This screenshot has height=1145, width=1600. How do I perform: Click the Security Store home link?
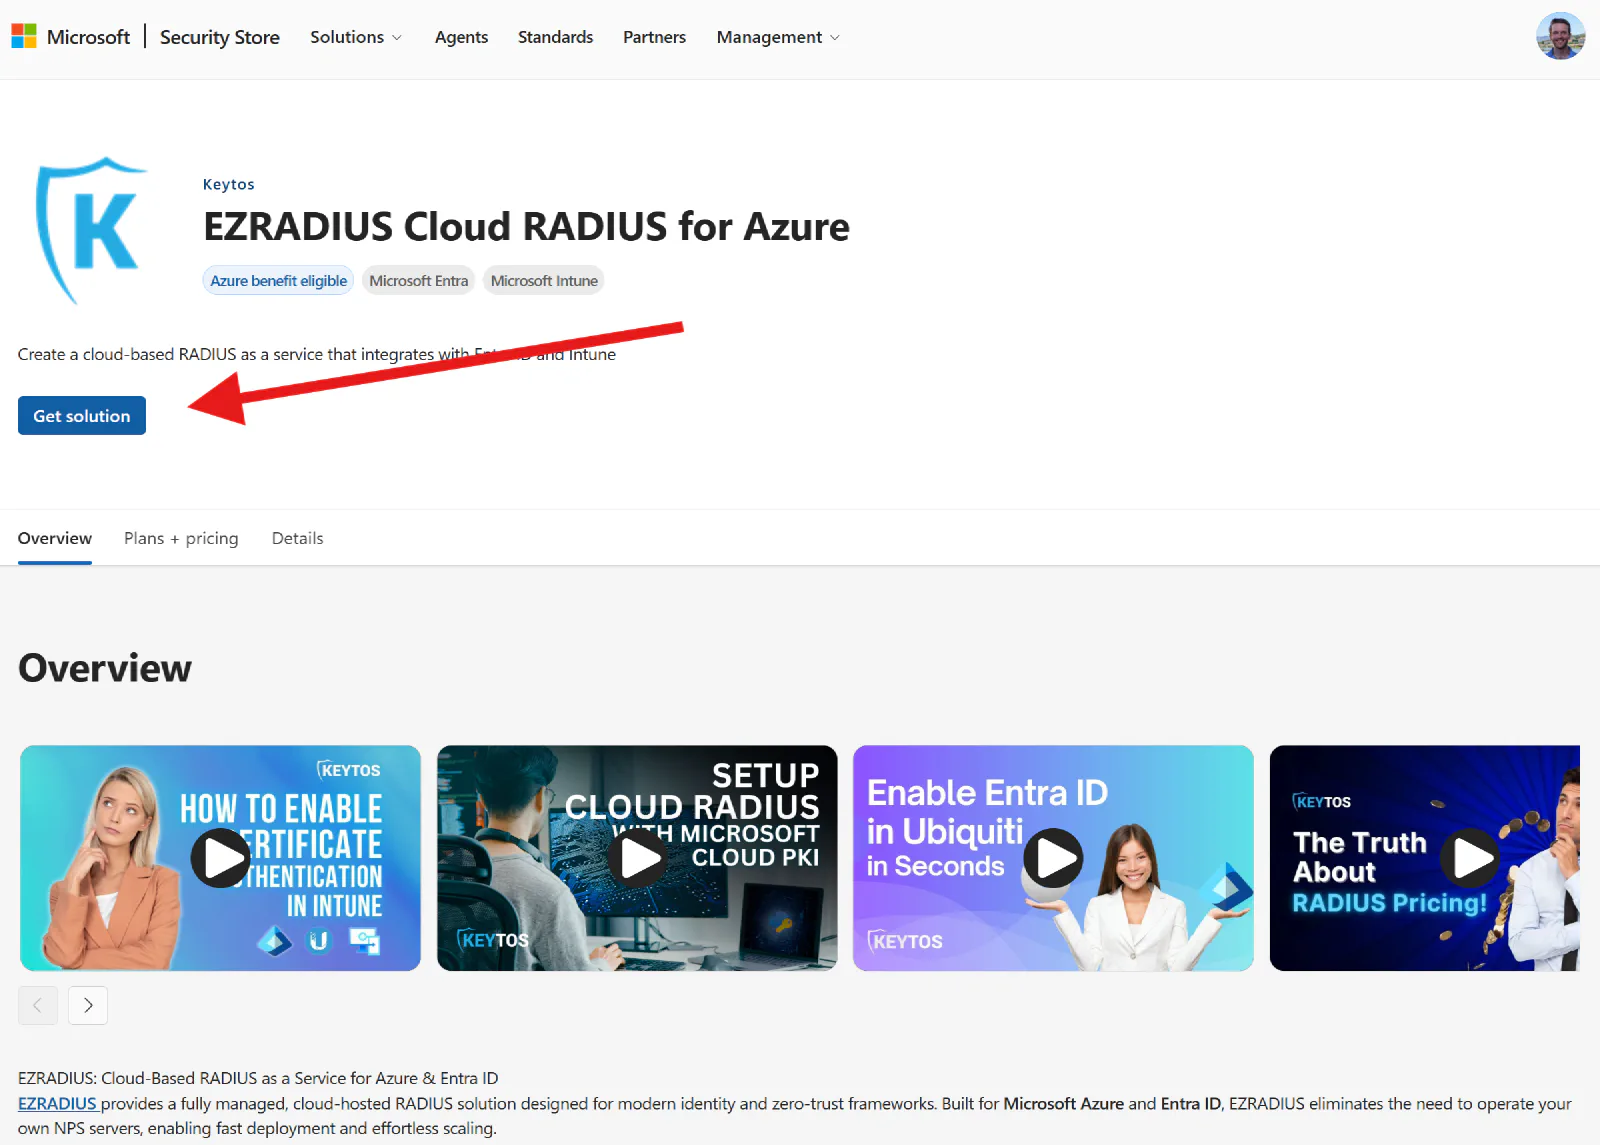click(220, 37)
